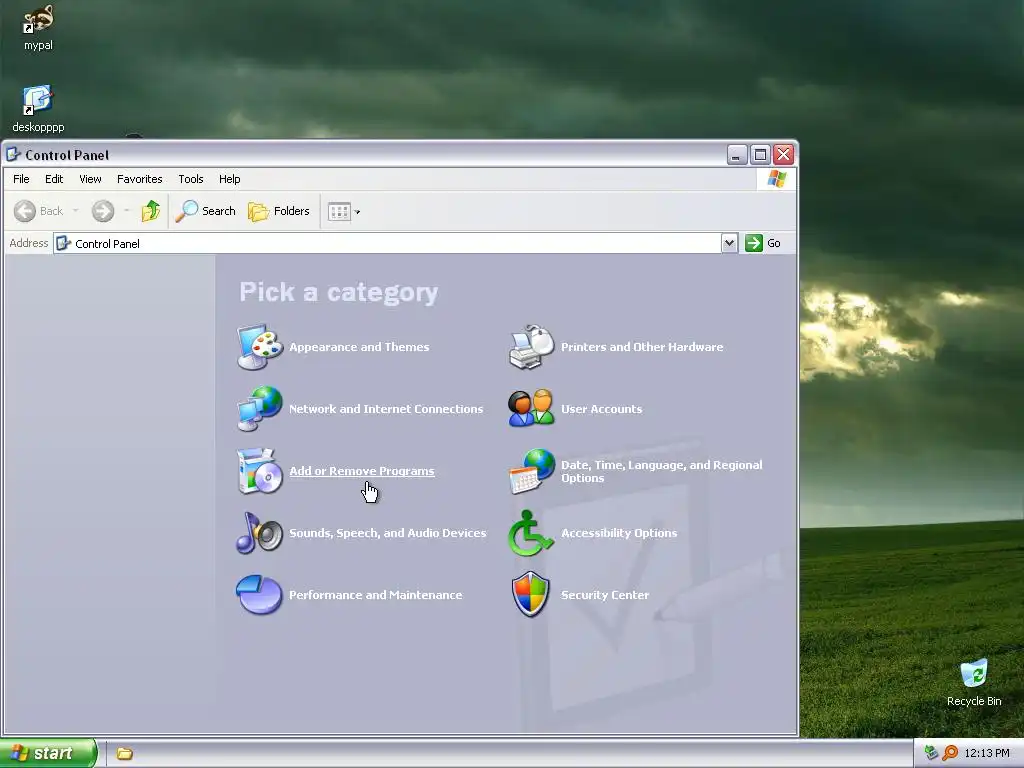
Task: Click the Up folder toolbar icon
Action: coord(151,211)
